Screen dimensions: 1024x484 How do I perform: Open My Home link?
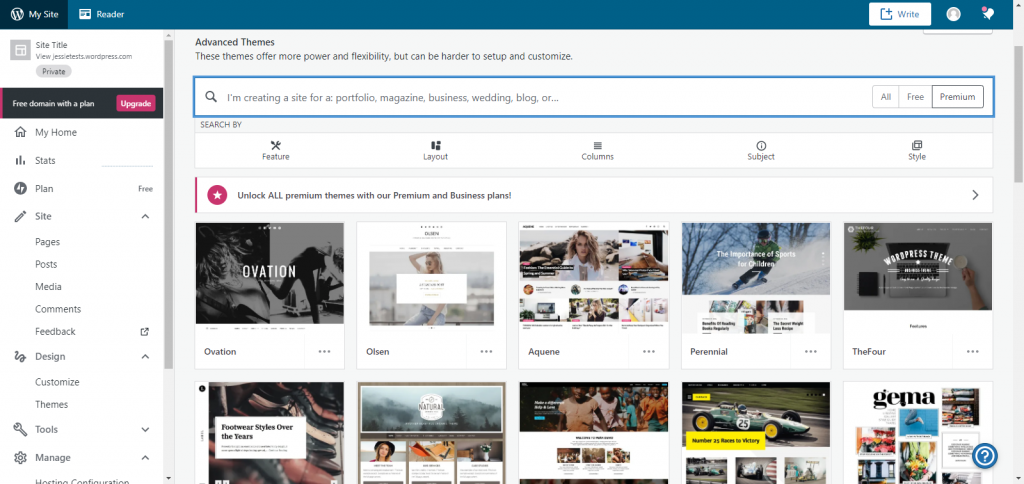coord(56,132)
